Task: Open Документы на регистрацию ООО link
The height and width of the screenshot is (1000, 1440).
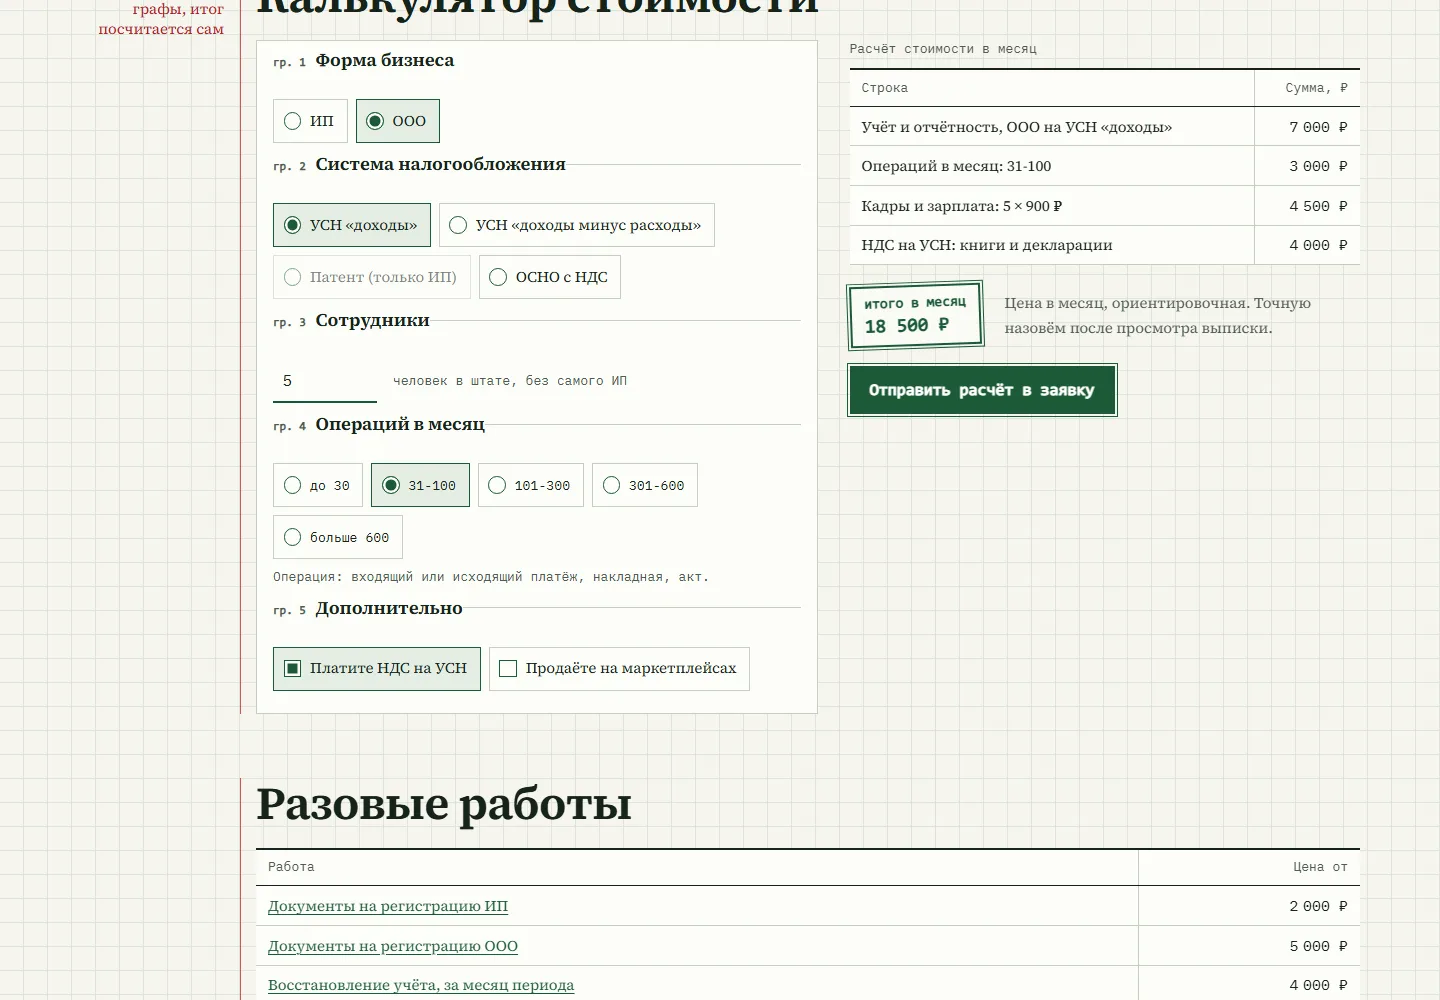Action: coord(393,946)
